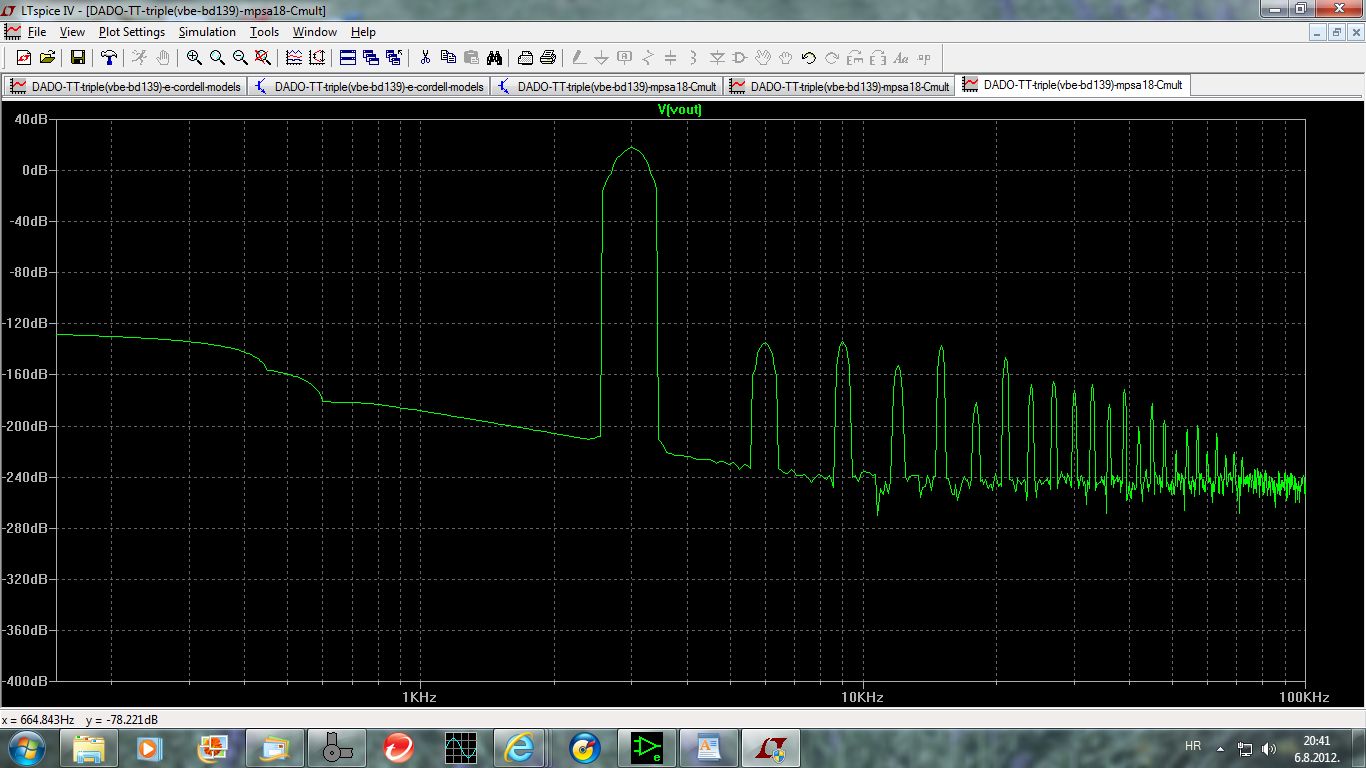Open Windows Explorer from taskbar

pyautogui.click(x=90, y=747)
